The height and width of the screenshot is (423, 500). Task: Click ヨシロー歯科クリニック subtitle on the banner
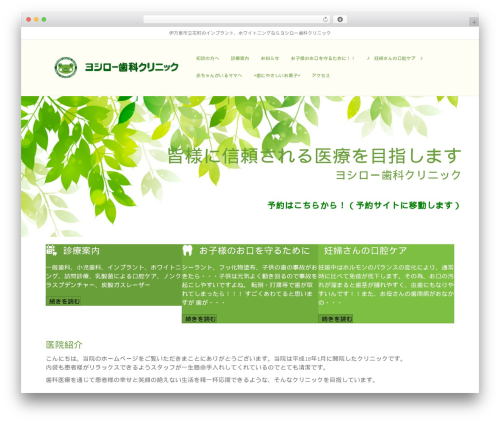(x=398, y=175)
